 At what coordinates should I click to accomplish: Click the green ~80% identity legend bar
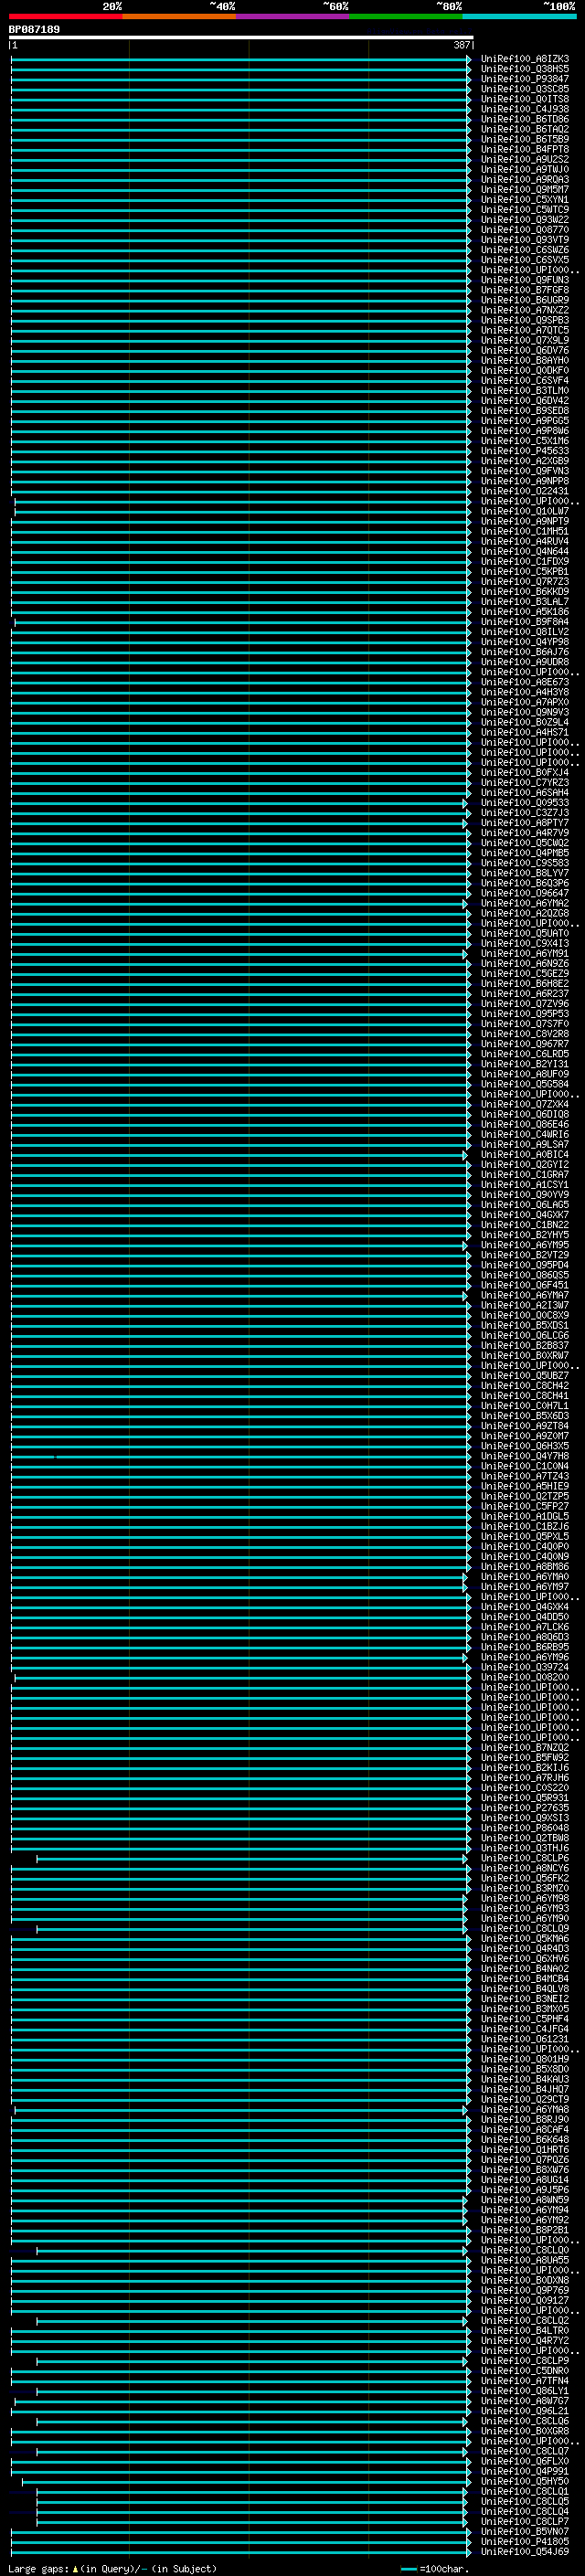tap(406, 16)
